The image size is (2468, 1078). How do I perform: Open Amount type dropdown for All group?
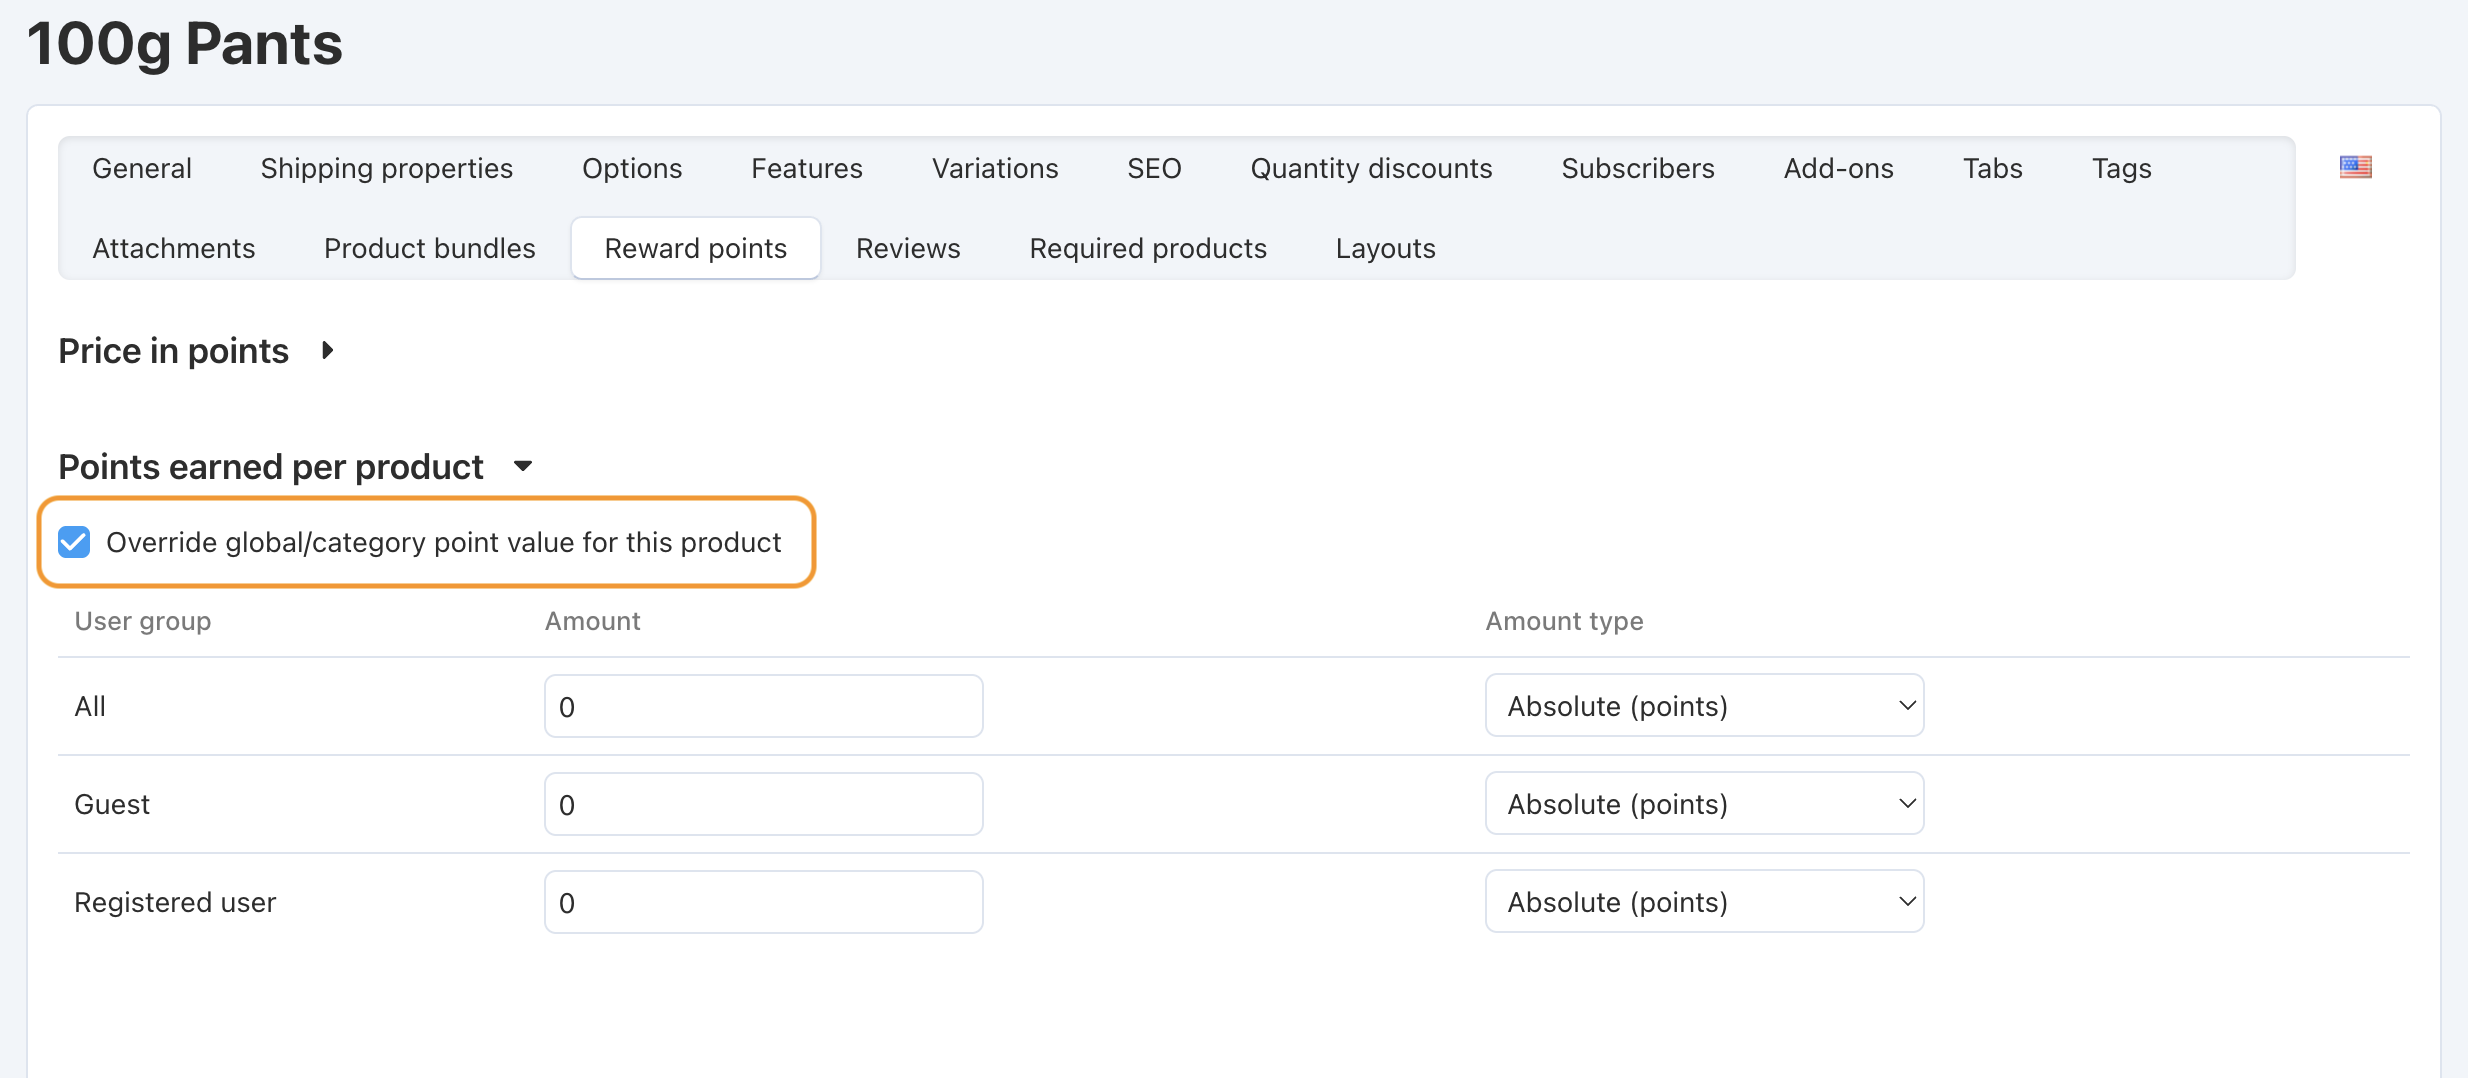1704,706
